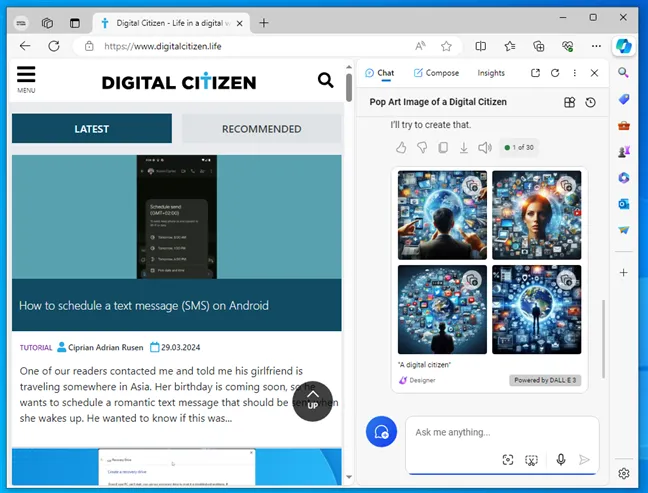Go back with the browser arrow
This screenshot has width=648, height=493.
pos(25,46)
